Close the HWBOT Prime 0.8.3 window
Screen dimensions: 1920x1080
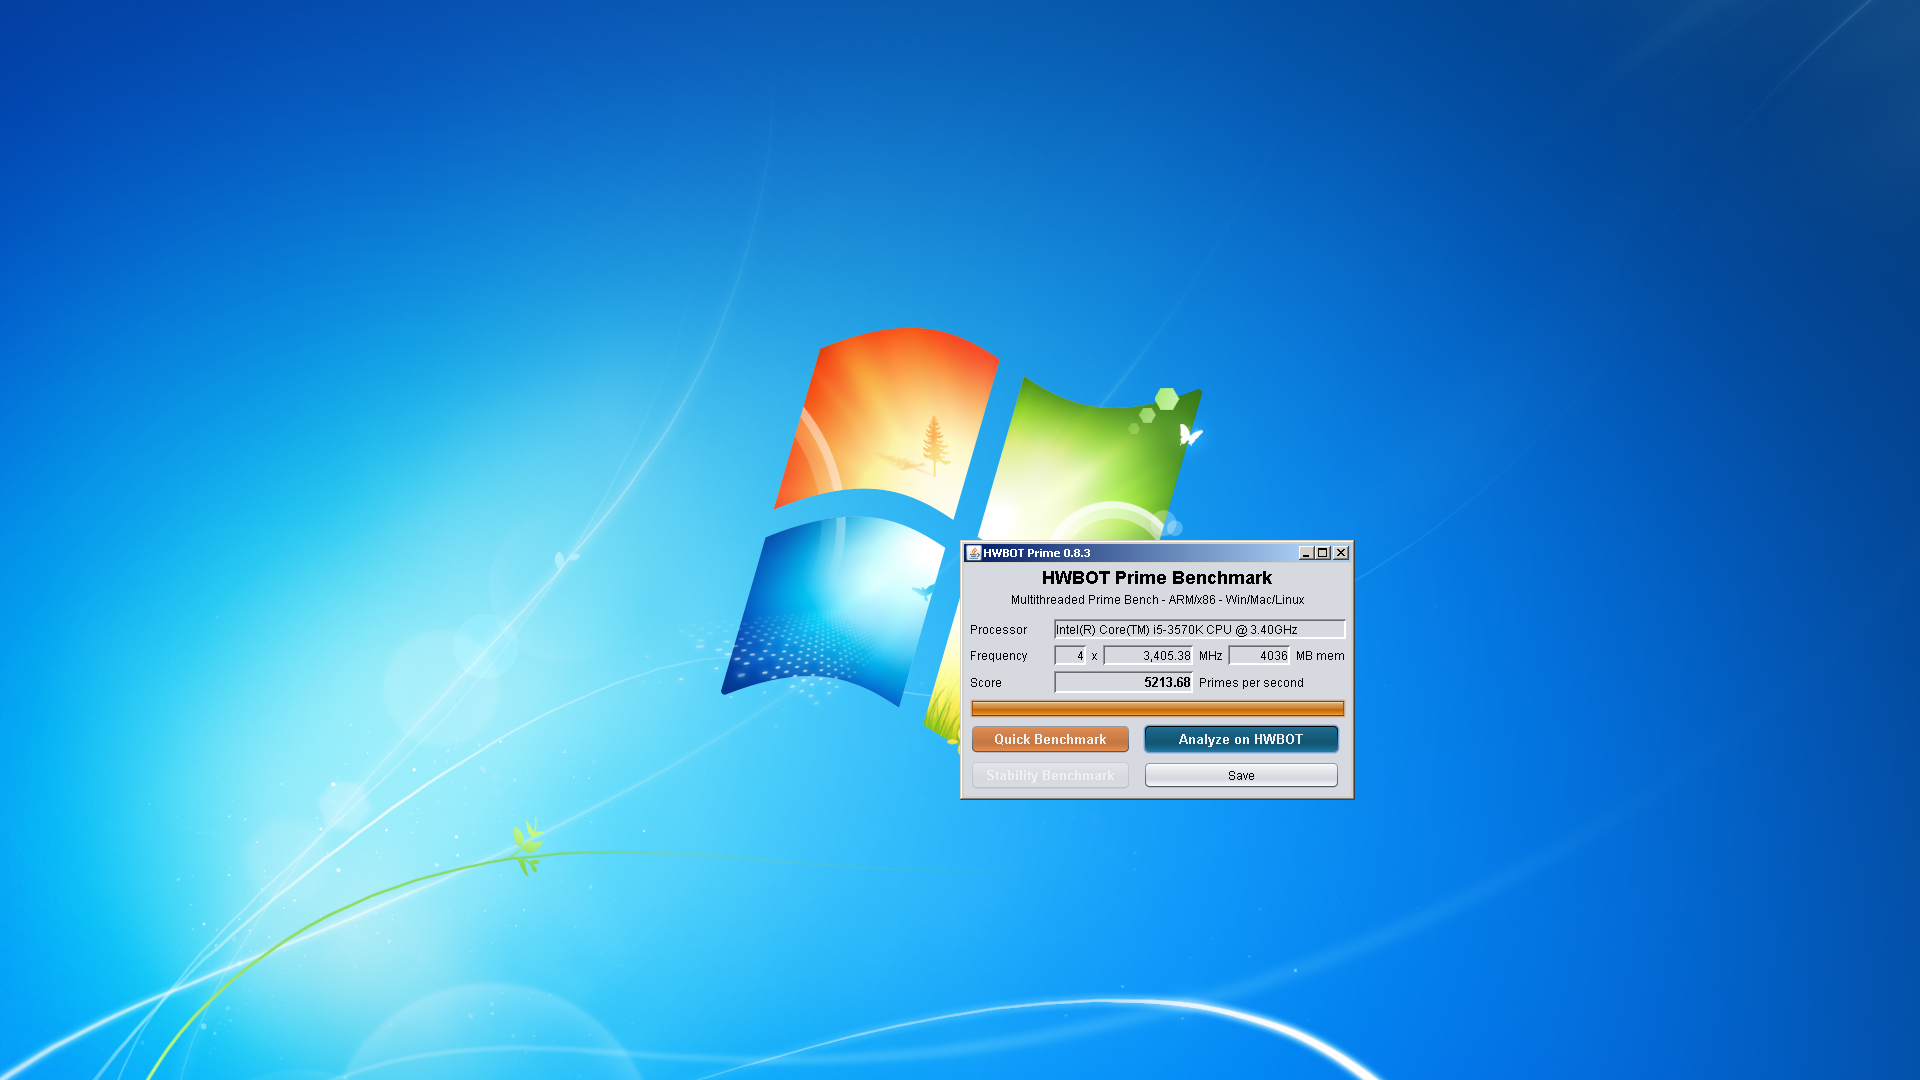[1341, 553]
